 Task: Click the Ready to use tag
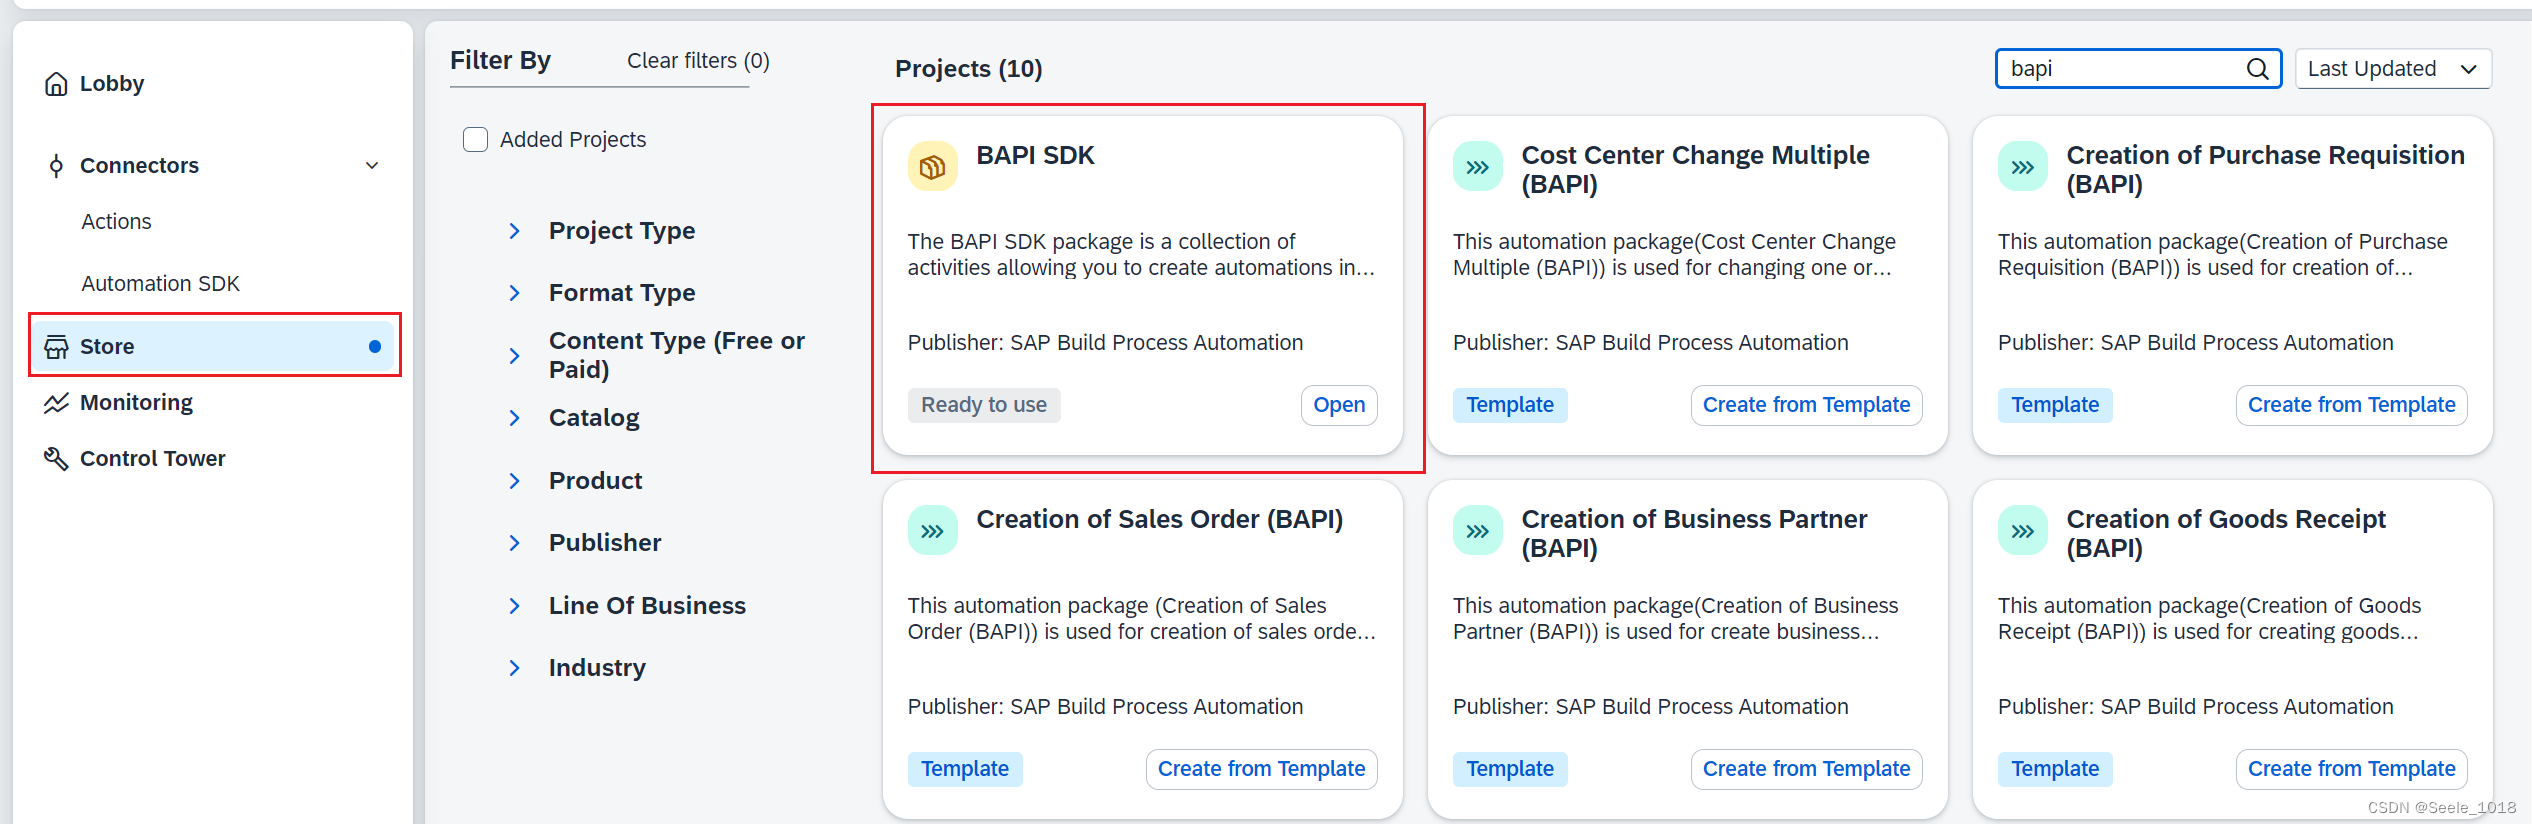(984, 405)
